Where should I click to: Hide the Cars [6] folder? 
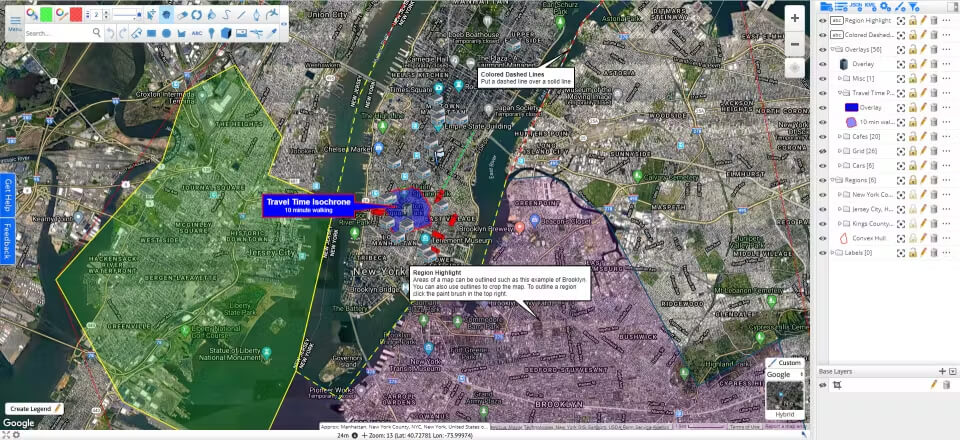pos(822,165)
